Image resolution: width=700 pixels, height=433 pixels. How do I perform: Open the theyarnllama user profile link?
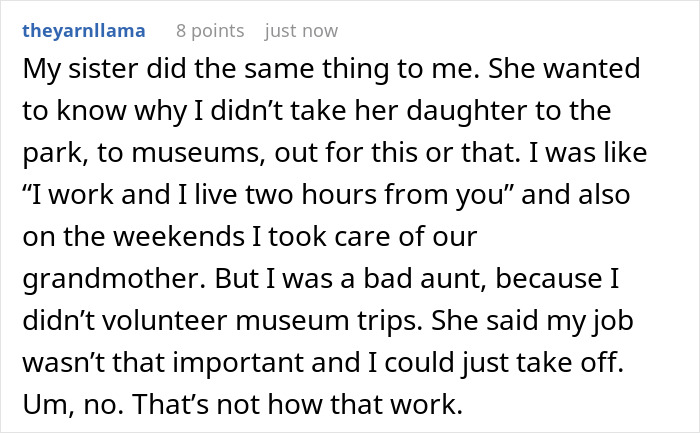[83, 31]
